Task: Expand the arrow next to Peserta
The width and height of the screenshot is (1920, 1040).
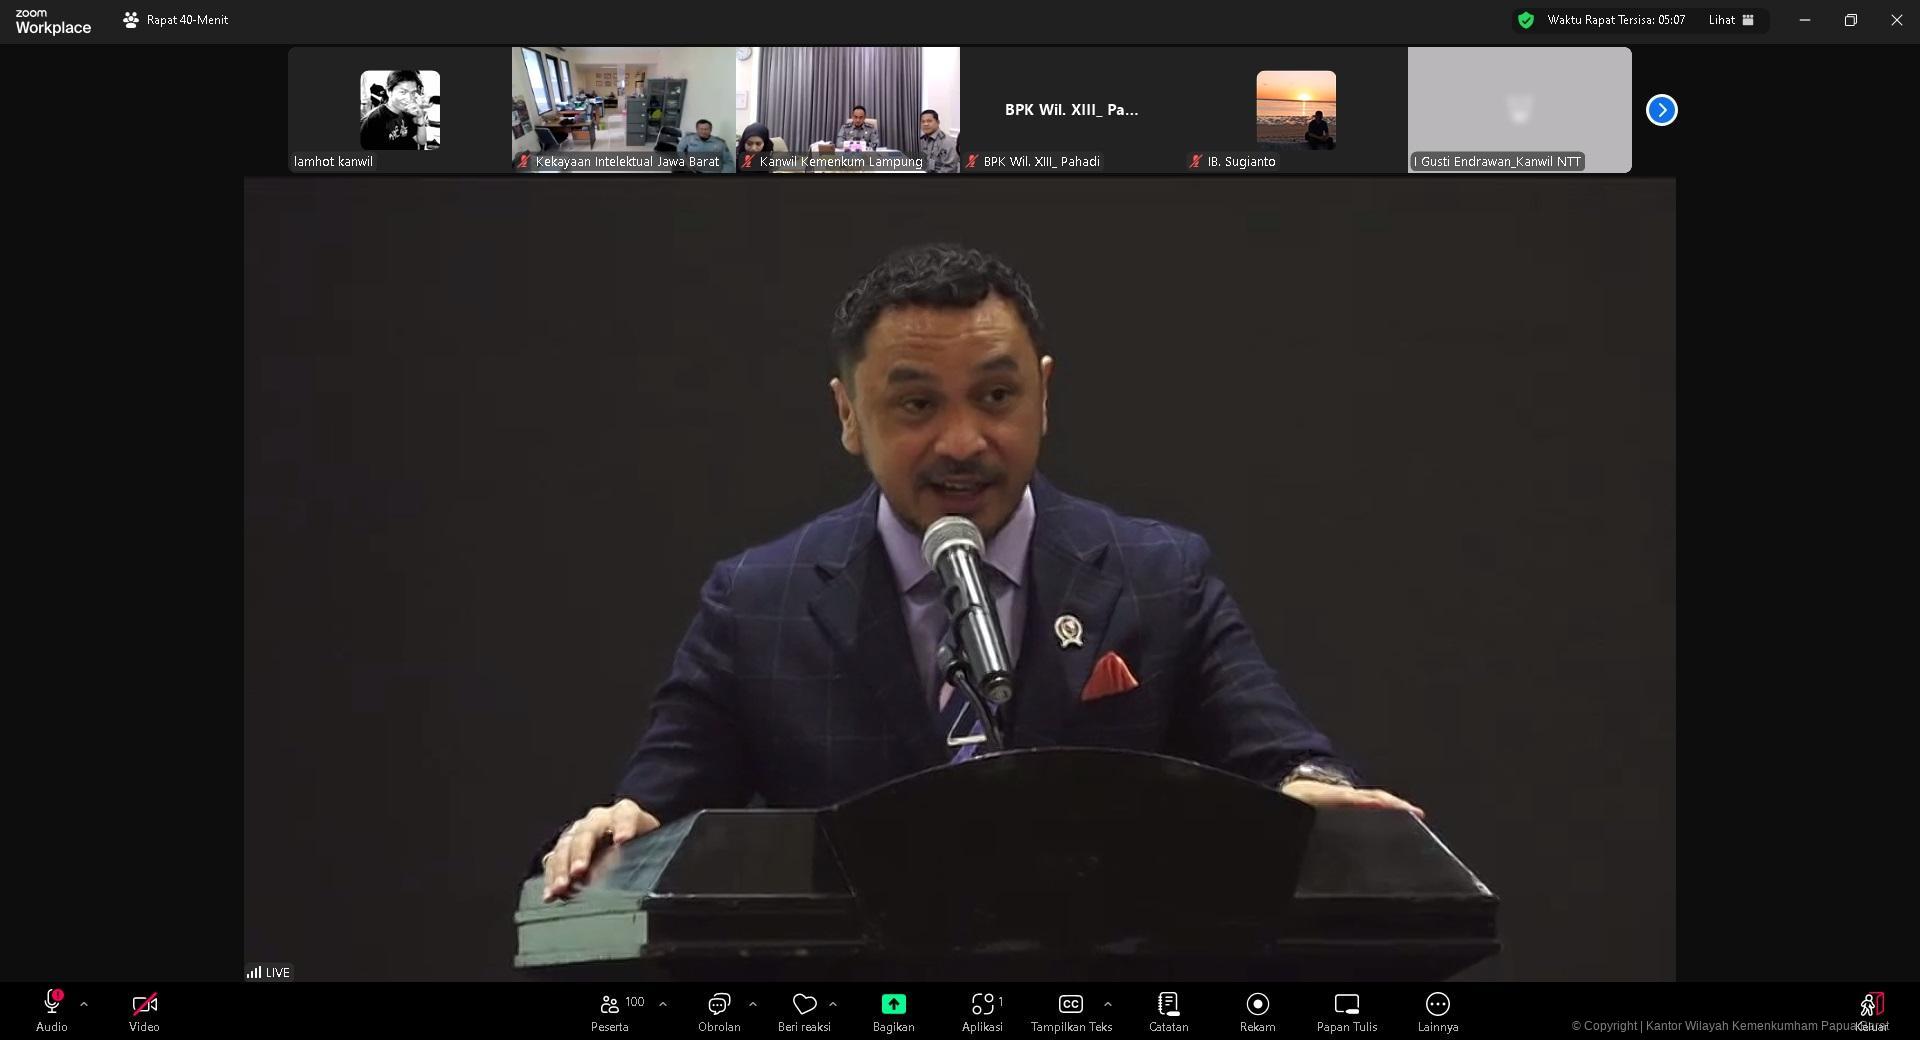Action: [662, 1004]
